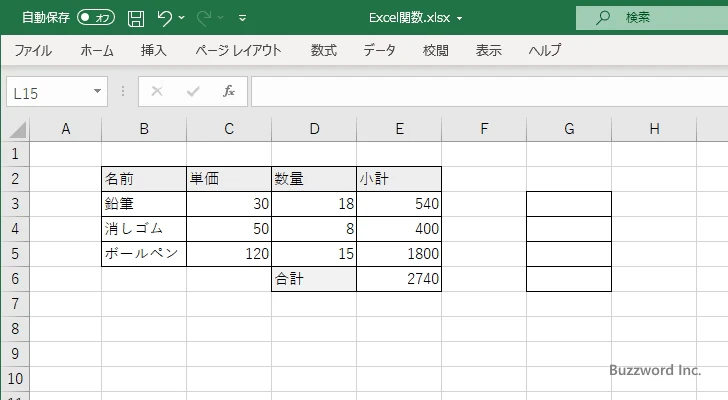Click the cell containing 単価
728x400 pixels.
pyautogui.click(x=229, y=179)
